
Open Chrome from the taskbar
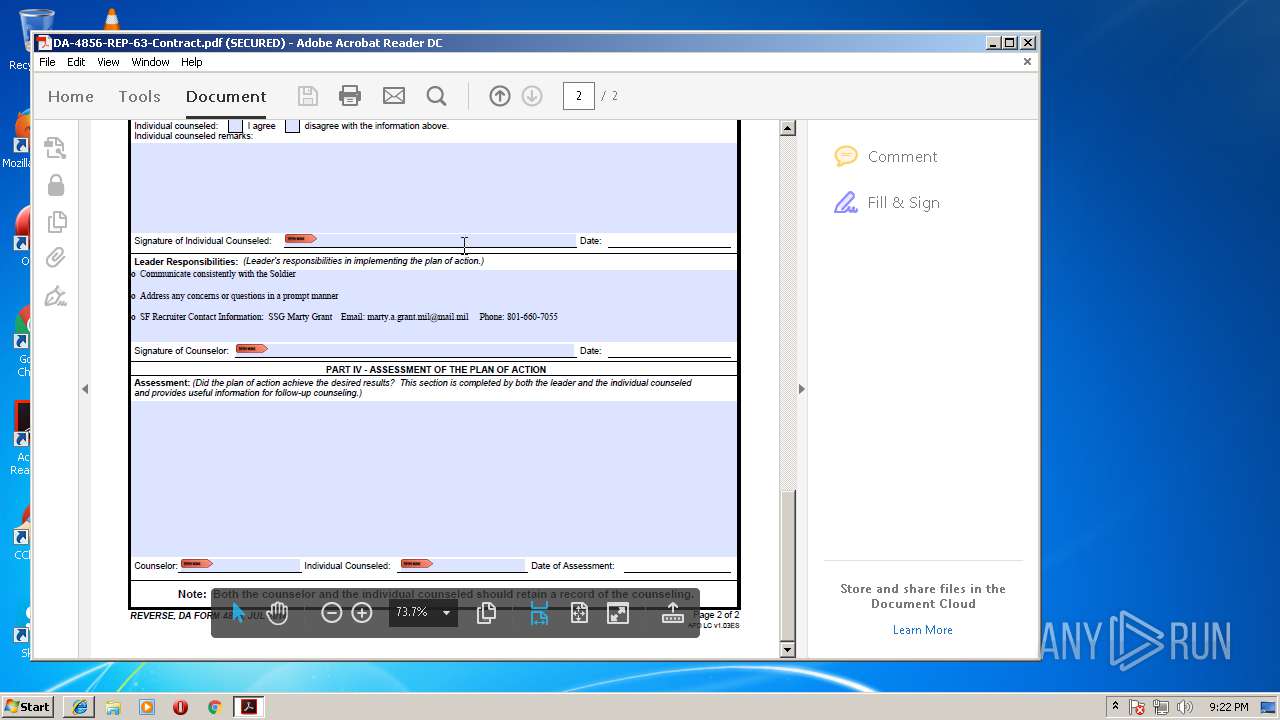pos(214,707)
